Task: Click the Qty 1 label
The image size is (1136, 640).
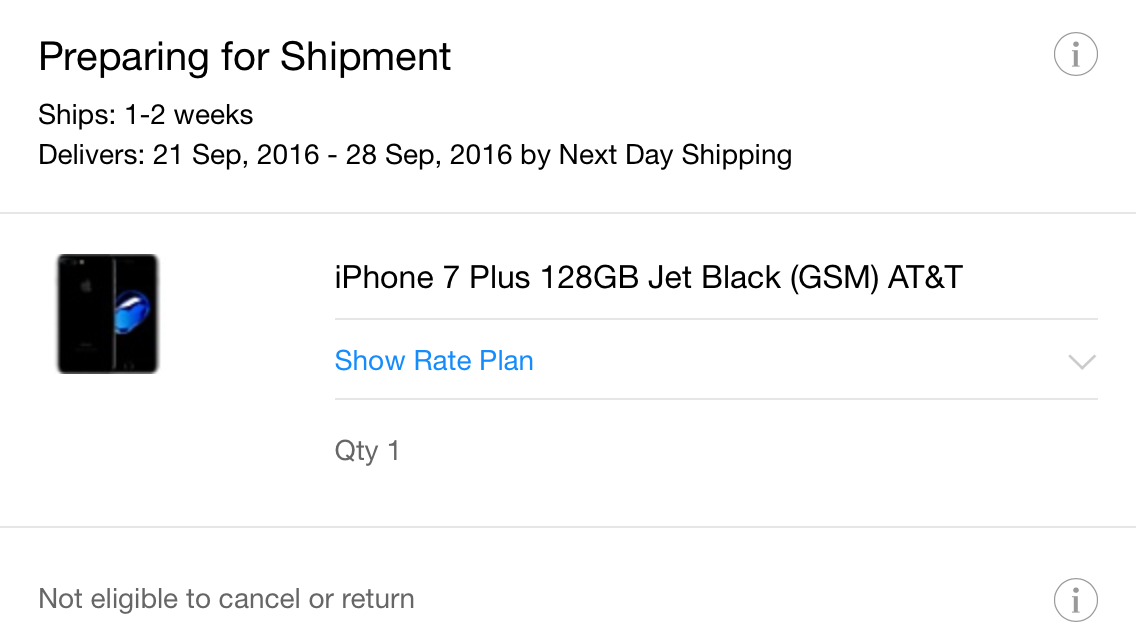Action: pos(367,451)
